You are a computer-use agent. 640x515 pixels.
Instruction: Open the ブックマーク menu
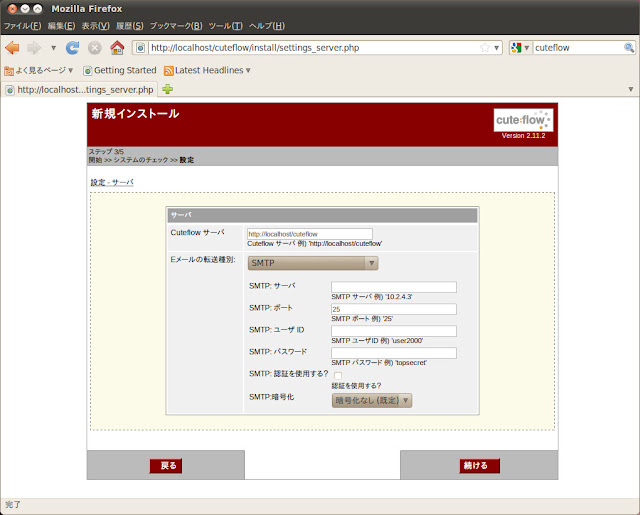point(176,26)
